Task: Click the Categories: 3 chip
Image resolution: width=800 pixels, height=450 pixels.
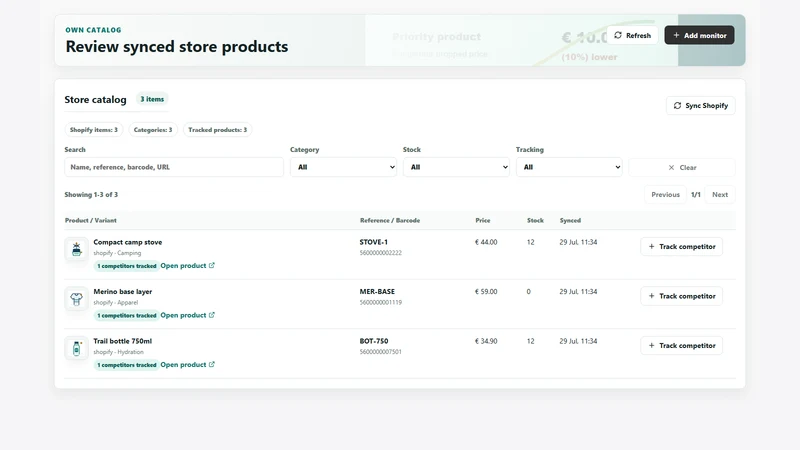Action: 153,130
